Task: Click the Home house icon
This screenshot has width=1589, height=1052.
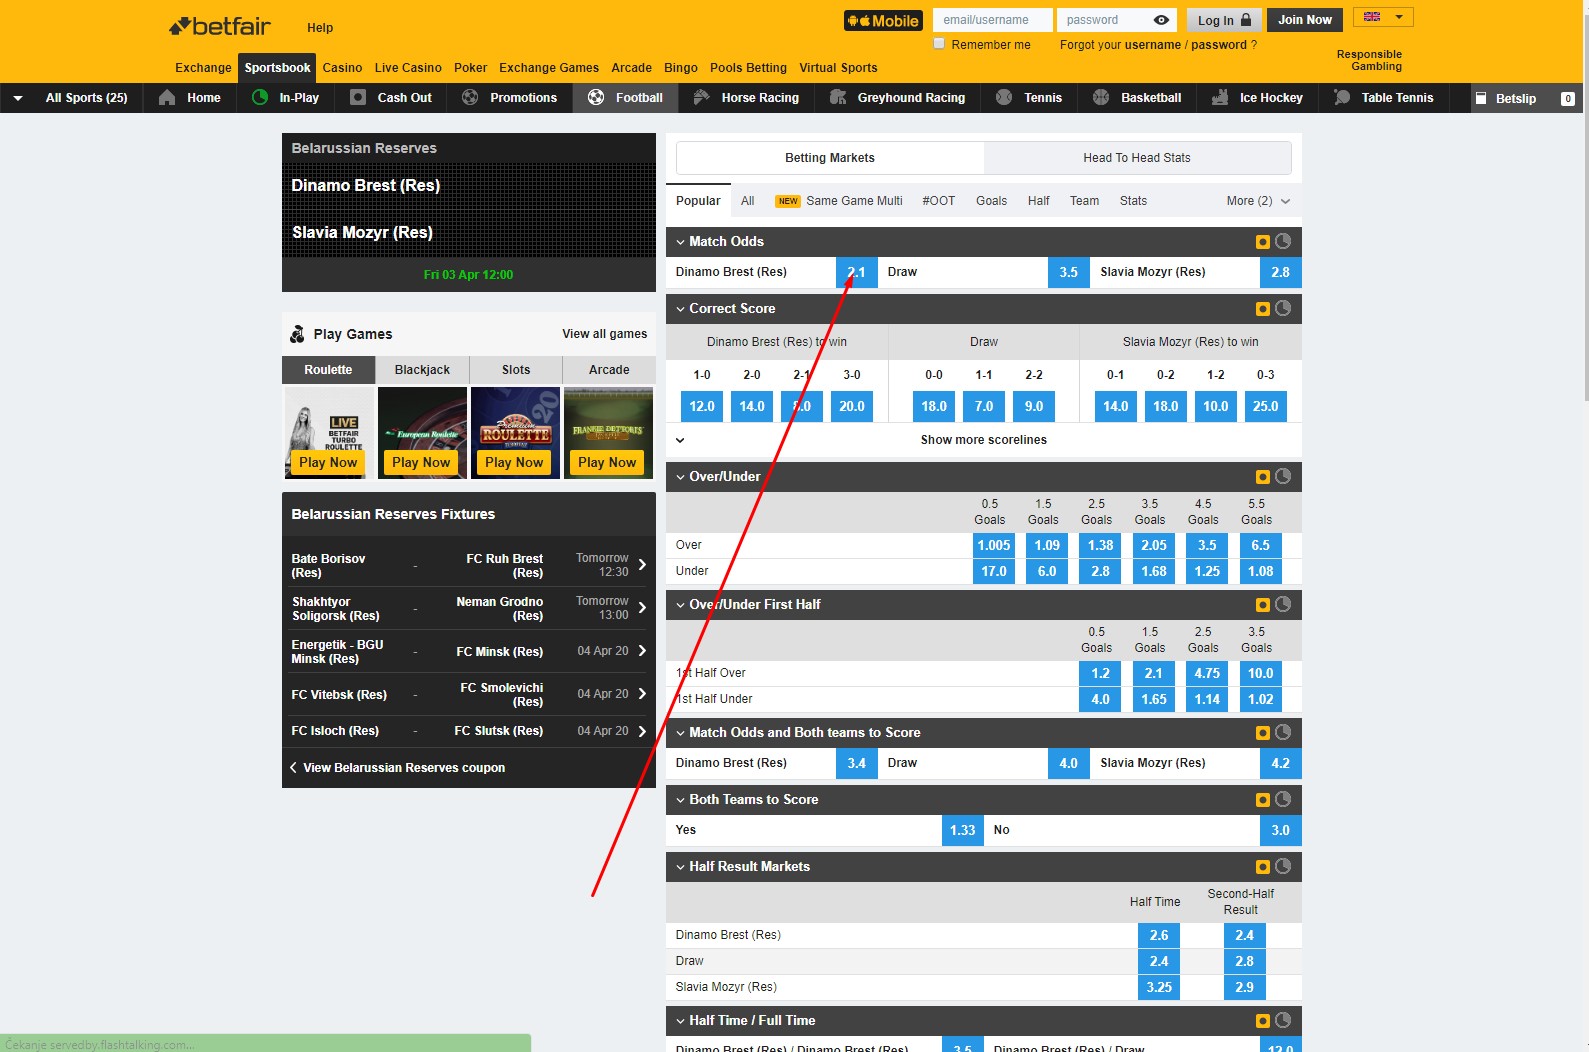Action: 167,98
